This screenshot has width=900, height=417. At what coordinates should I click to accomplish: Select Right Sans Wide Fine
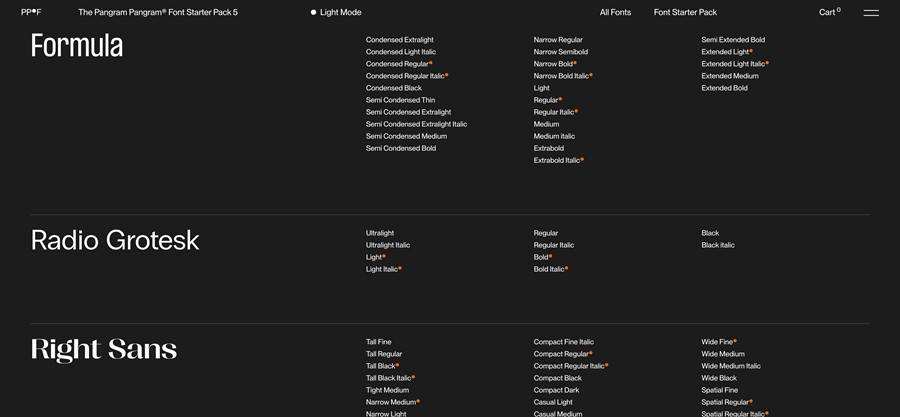pyautogui.click(x=719, y=342)
